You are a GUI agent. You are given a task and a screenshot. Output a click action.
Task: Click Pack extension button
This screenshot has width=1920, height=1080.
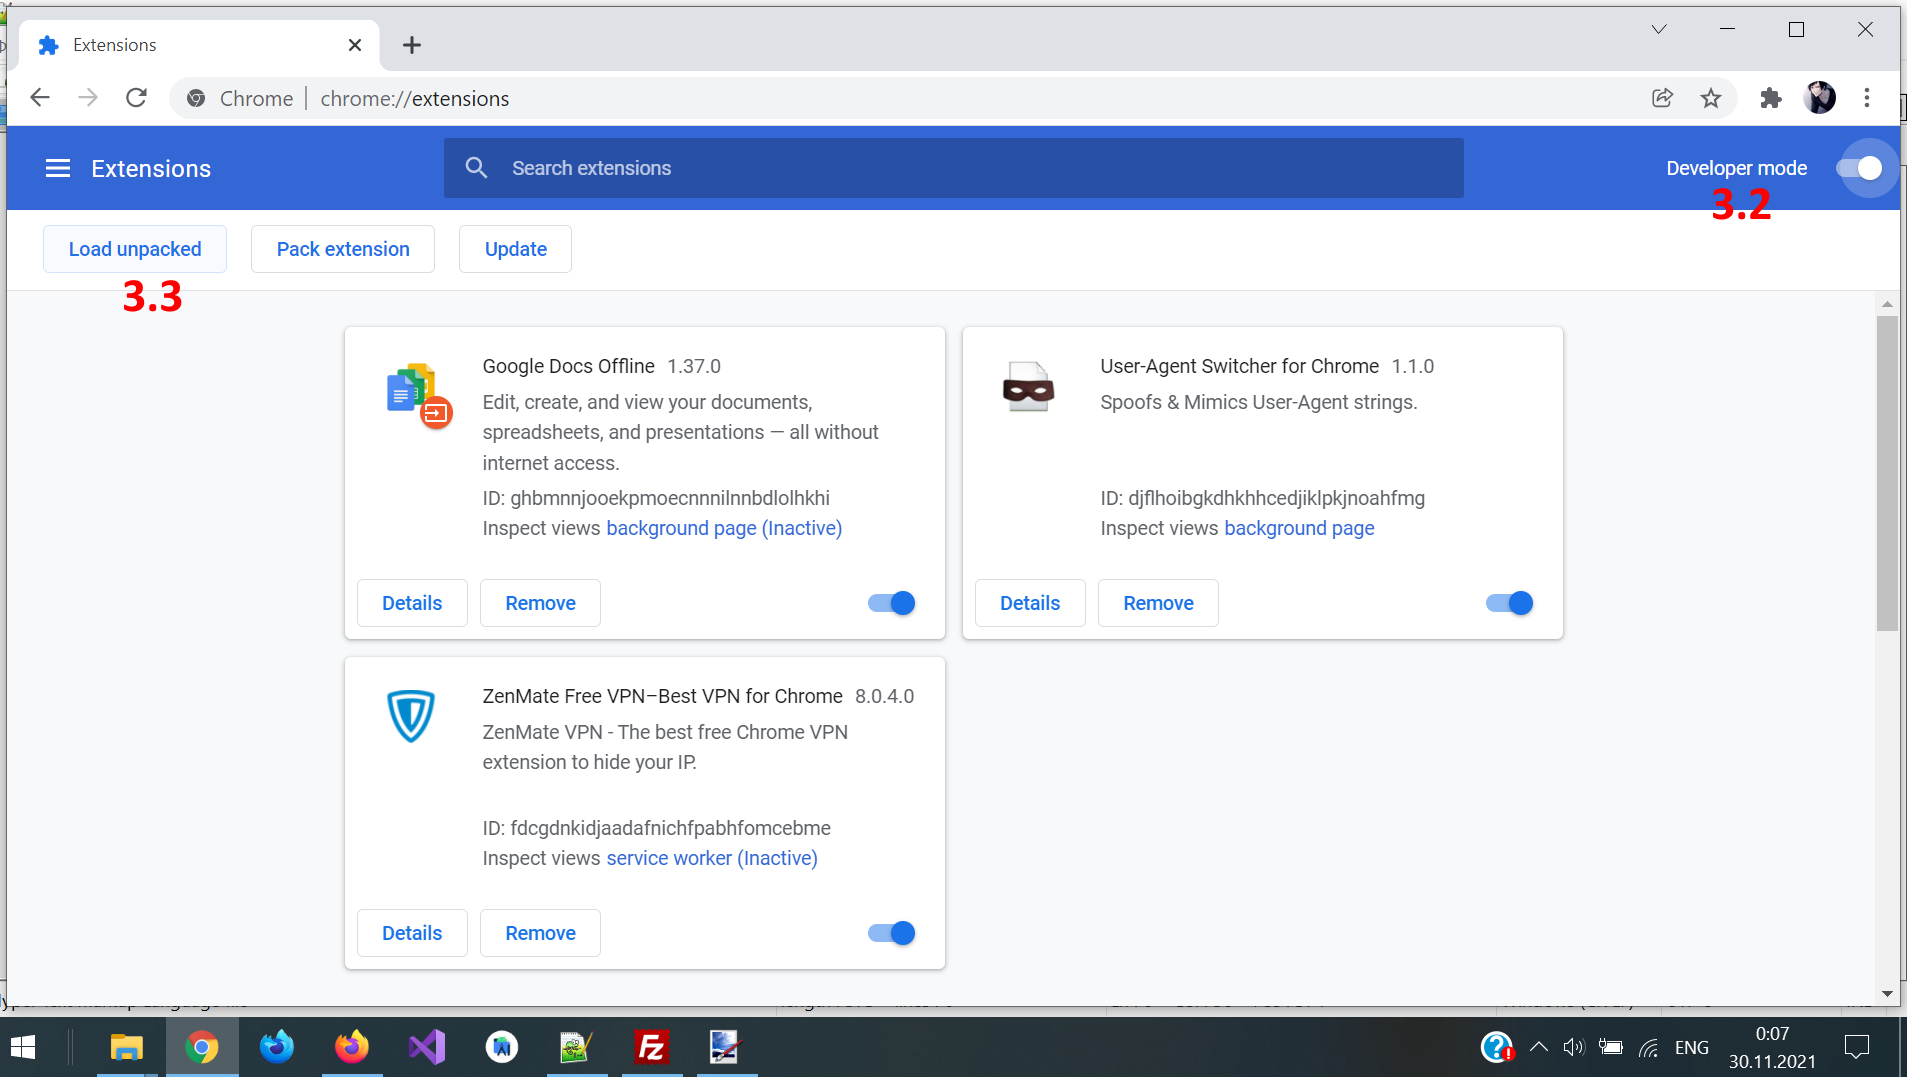343,249
